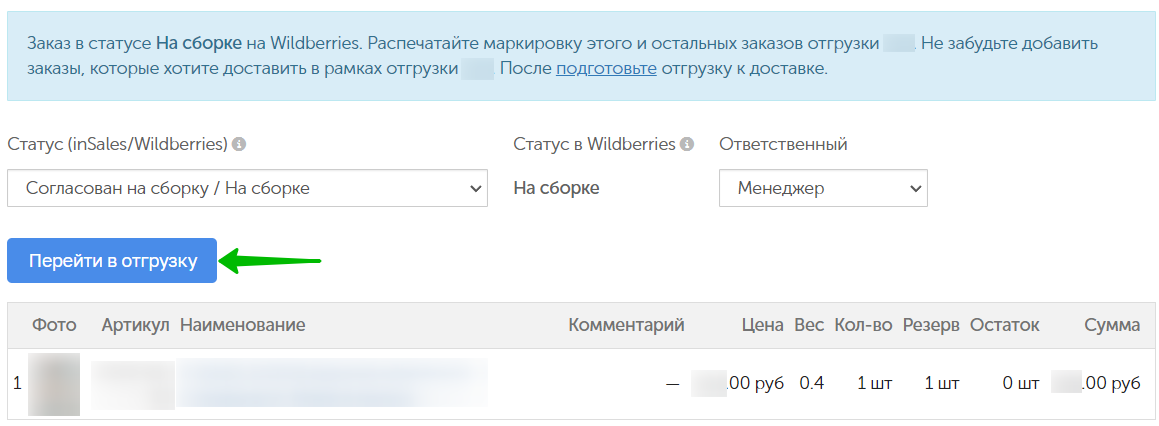The width and height of the screenshot is (1159, 426).
Task: Click info icon next to Статус (inSales/Wildberries)
Action: point(239,144)
